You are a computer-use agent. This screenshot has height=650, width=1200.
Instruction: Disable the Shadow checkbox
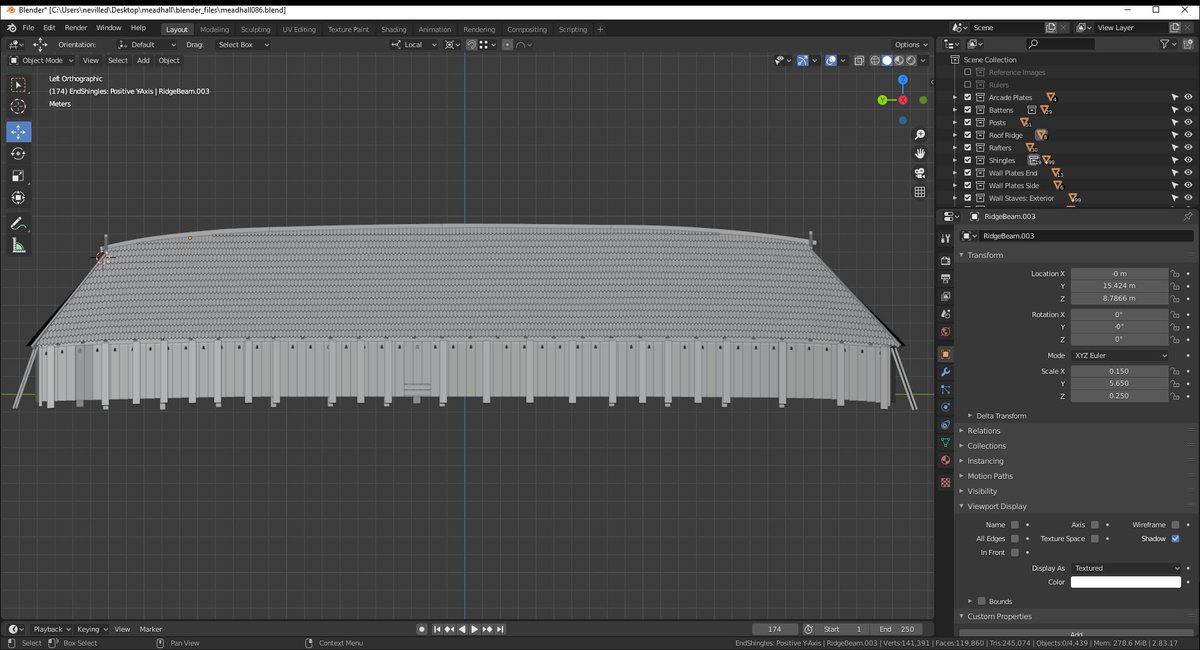1175,538
